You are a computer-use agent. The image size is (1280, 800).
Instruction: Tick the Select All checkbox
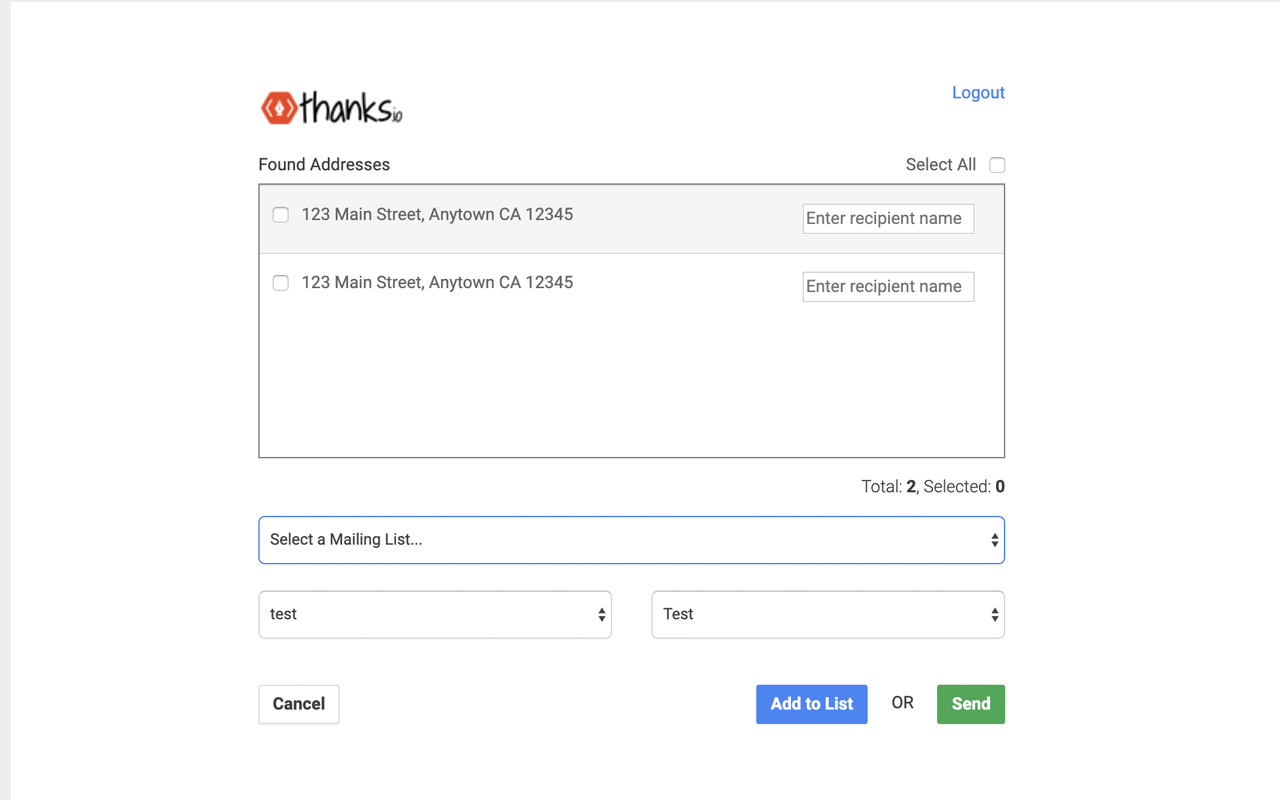tap(997, 165)
